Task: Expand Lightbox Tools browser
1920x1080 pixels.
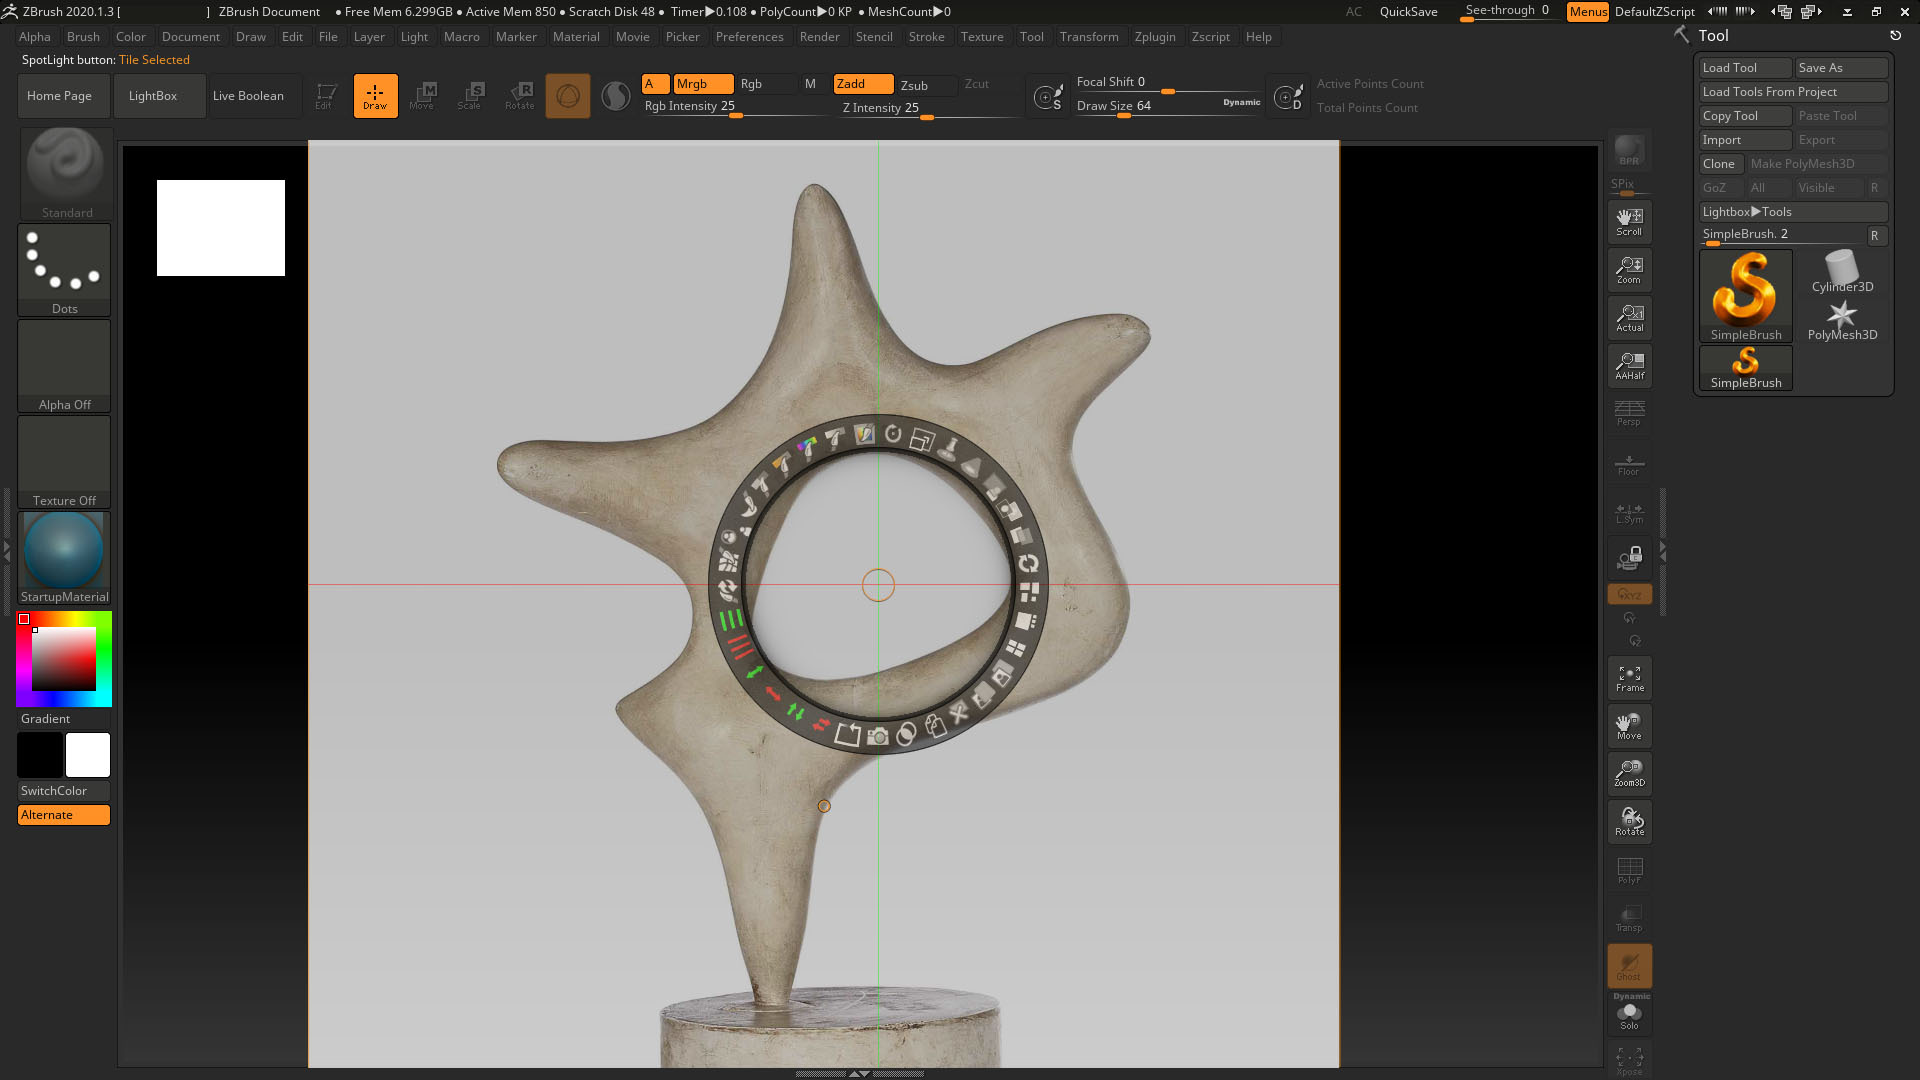Action: tap(1792, 212)
